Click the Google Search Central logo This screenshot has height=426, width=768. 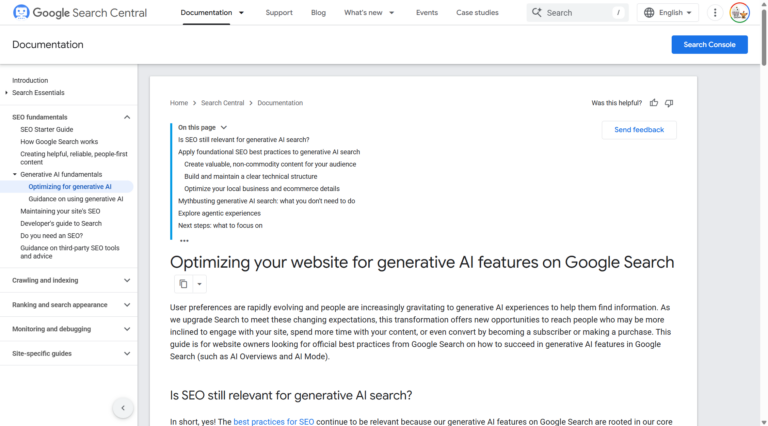point(80,13)
